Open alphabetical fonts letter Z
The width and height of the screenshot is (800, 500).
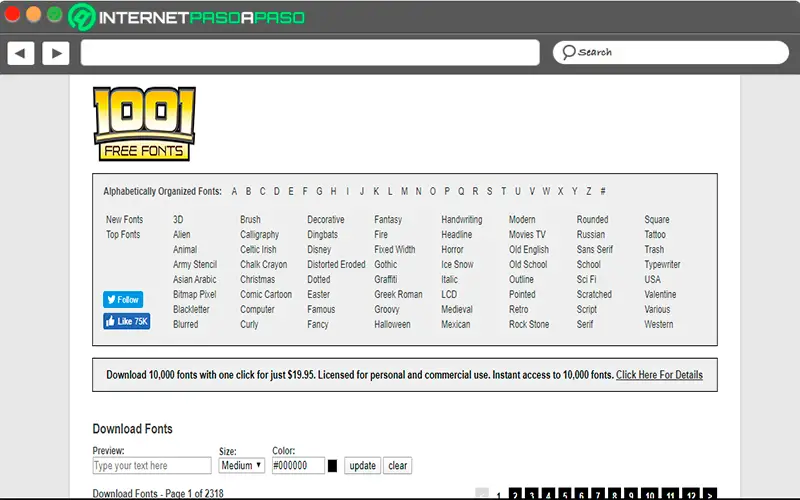tap(589, 191)
